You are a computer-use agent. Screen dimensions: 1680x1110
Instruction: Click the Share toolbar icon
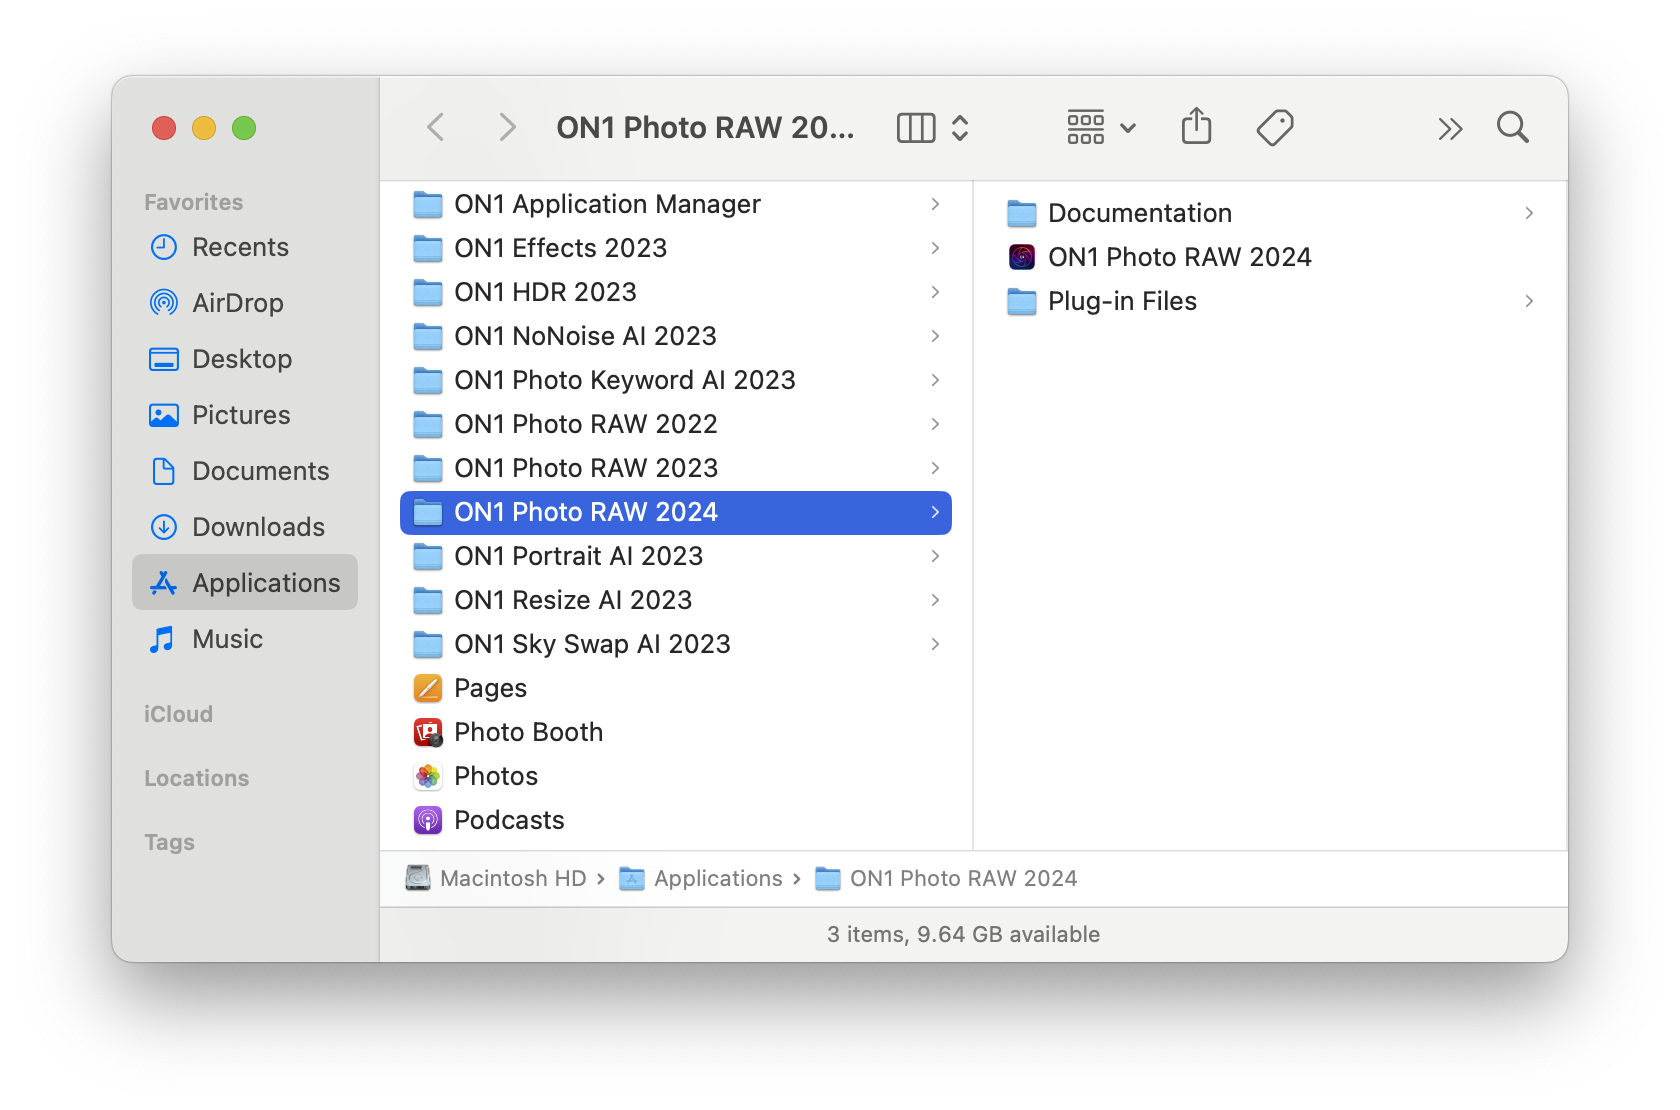pos(1196,127)
